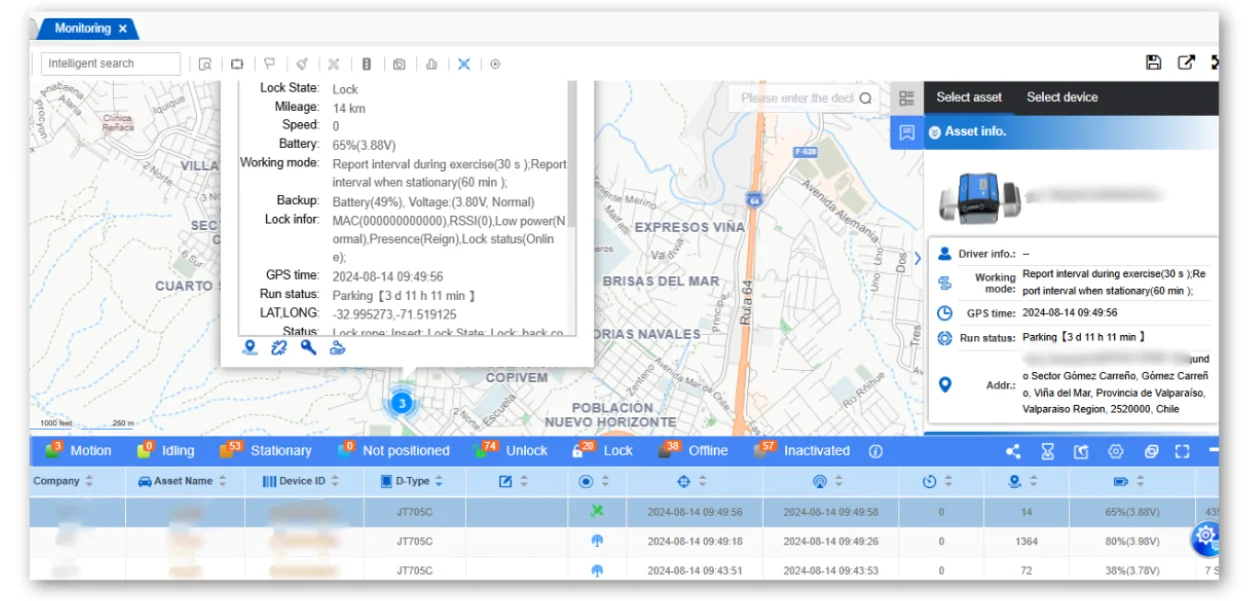
Task: Collapse the right panel using the arrow
Action: (918, 258)
